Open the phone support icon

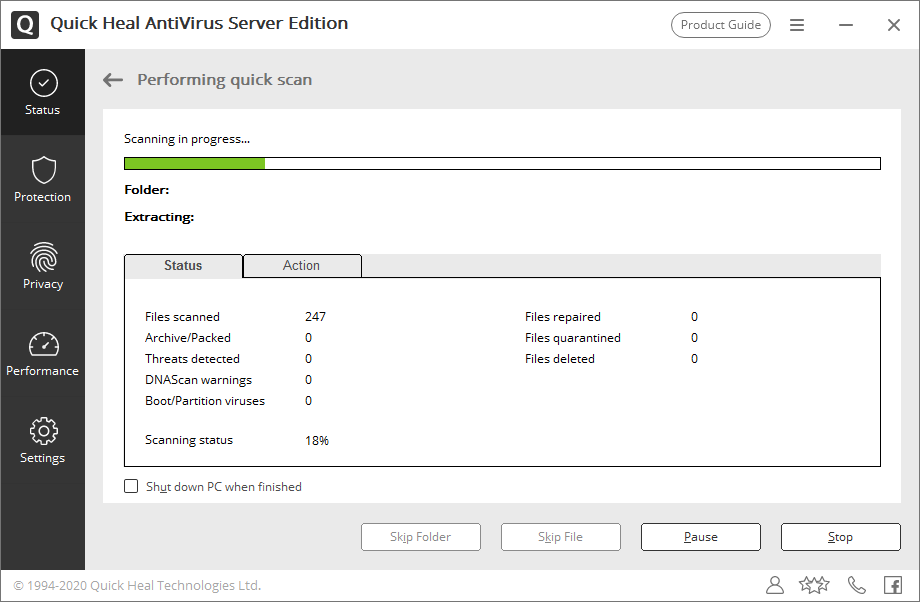point(856,585)
